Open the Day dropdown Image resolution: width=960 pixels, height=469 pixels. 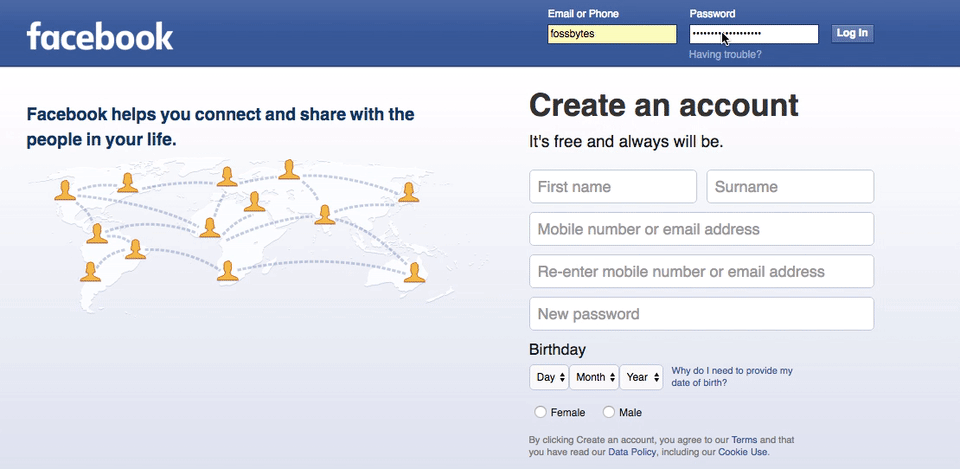(x=549, y=377)
